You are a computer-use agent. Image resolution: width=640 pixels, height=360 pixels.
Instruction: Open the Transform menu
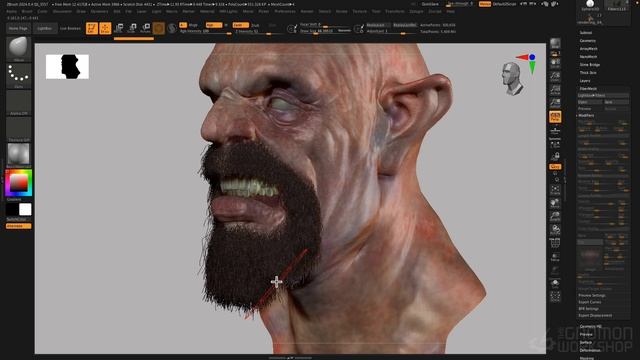point(395,11)
